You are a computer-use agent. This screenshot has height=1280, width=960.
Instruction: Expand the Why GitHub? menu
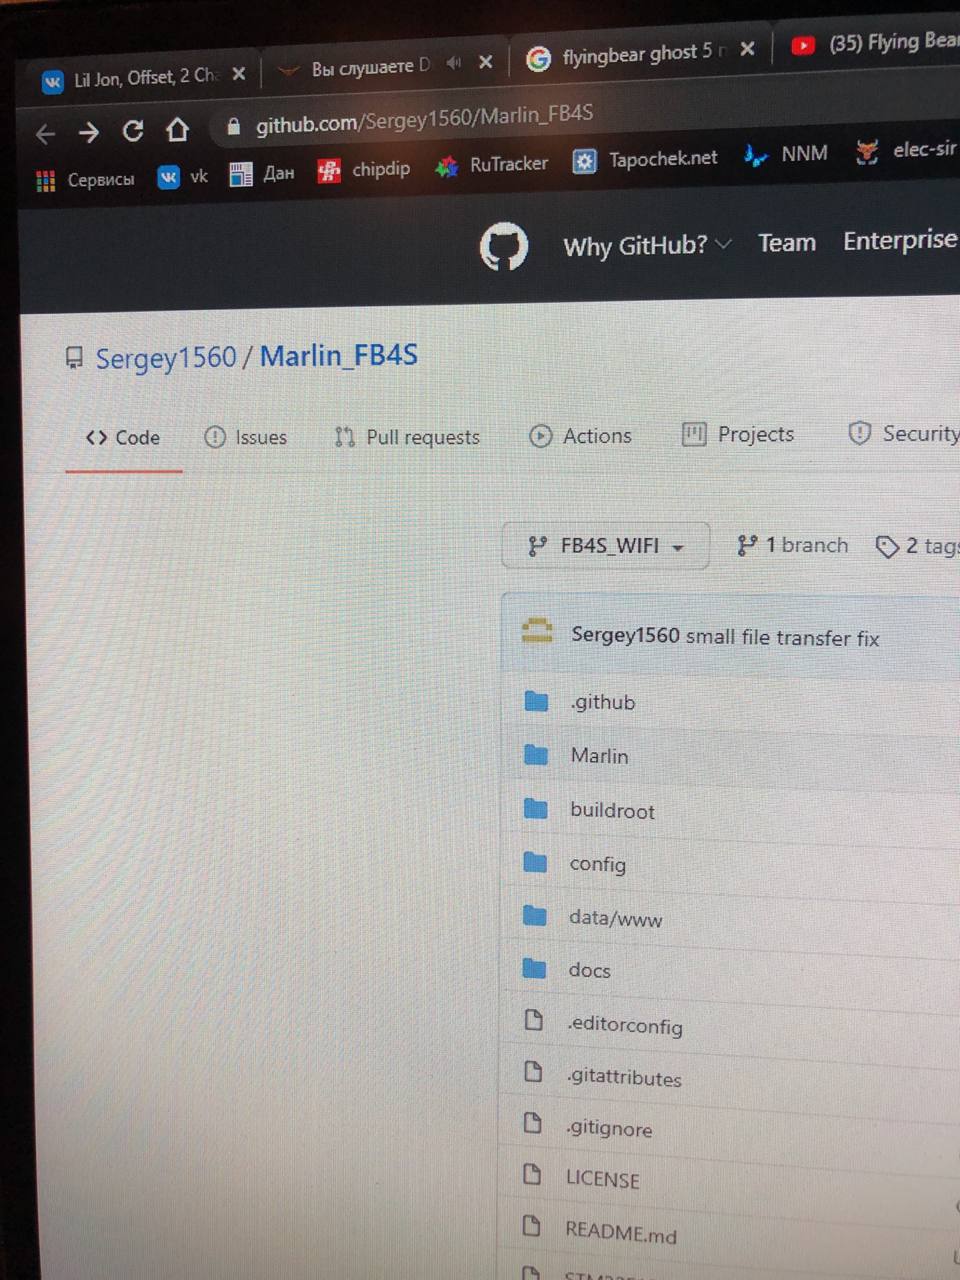(x=647, y=245)
